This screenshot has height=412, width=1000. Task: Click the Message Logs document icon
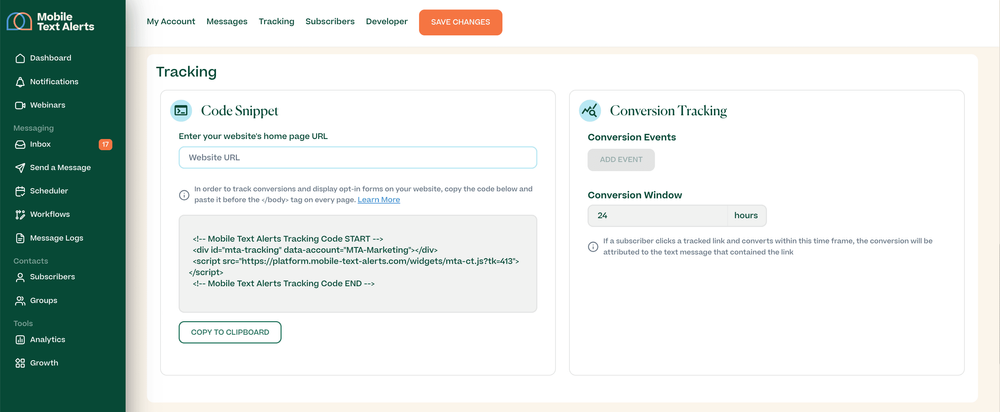coord(20,238)
